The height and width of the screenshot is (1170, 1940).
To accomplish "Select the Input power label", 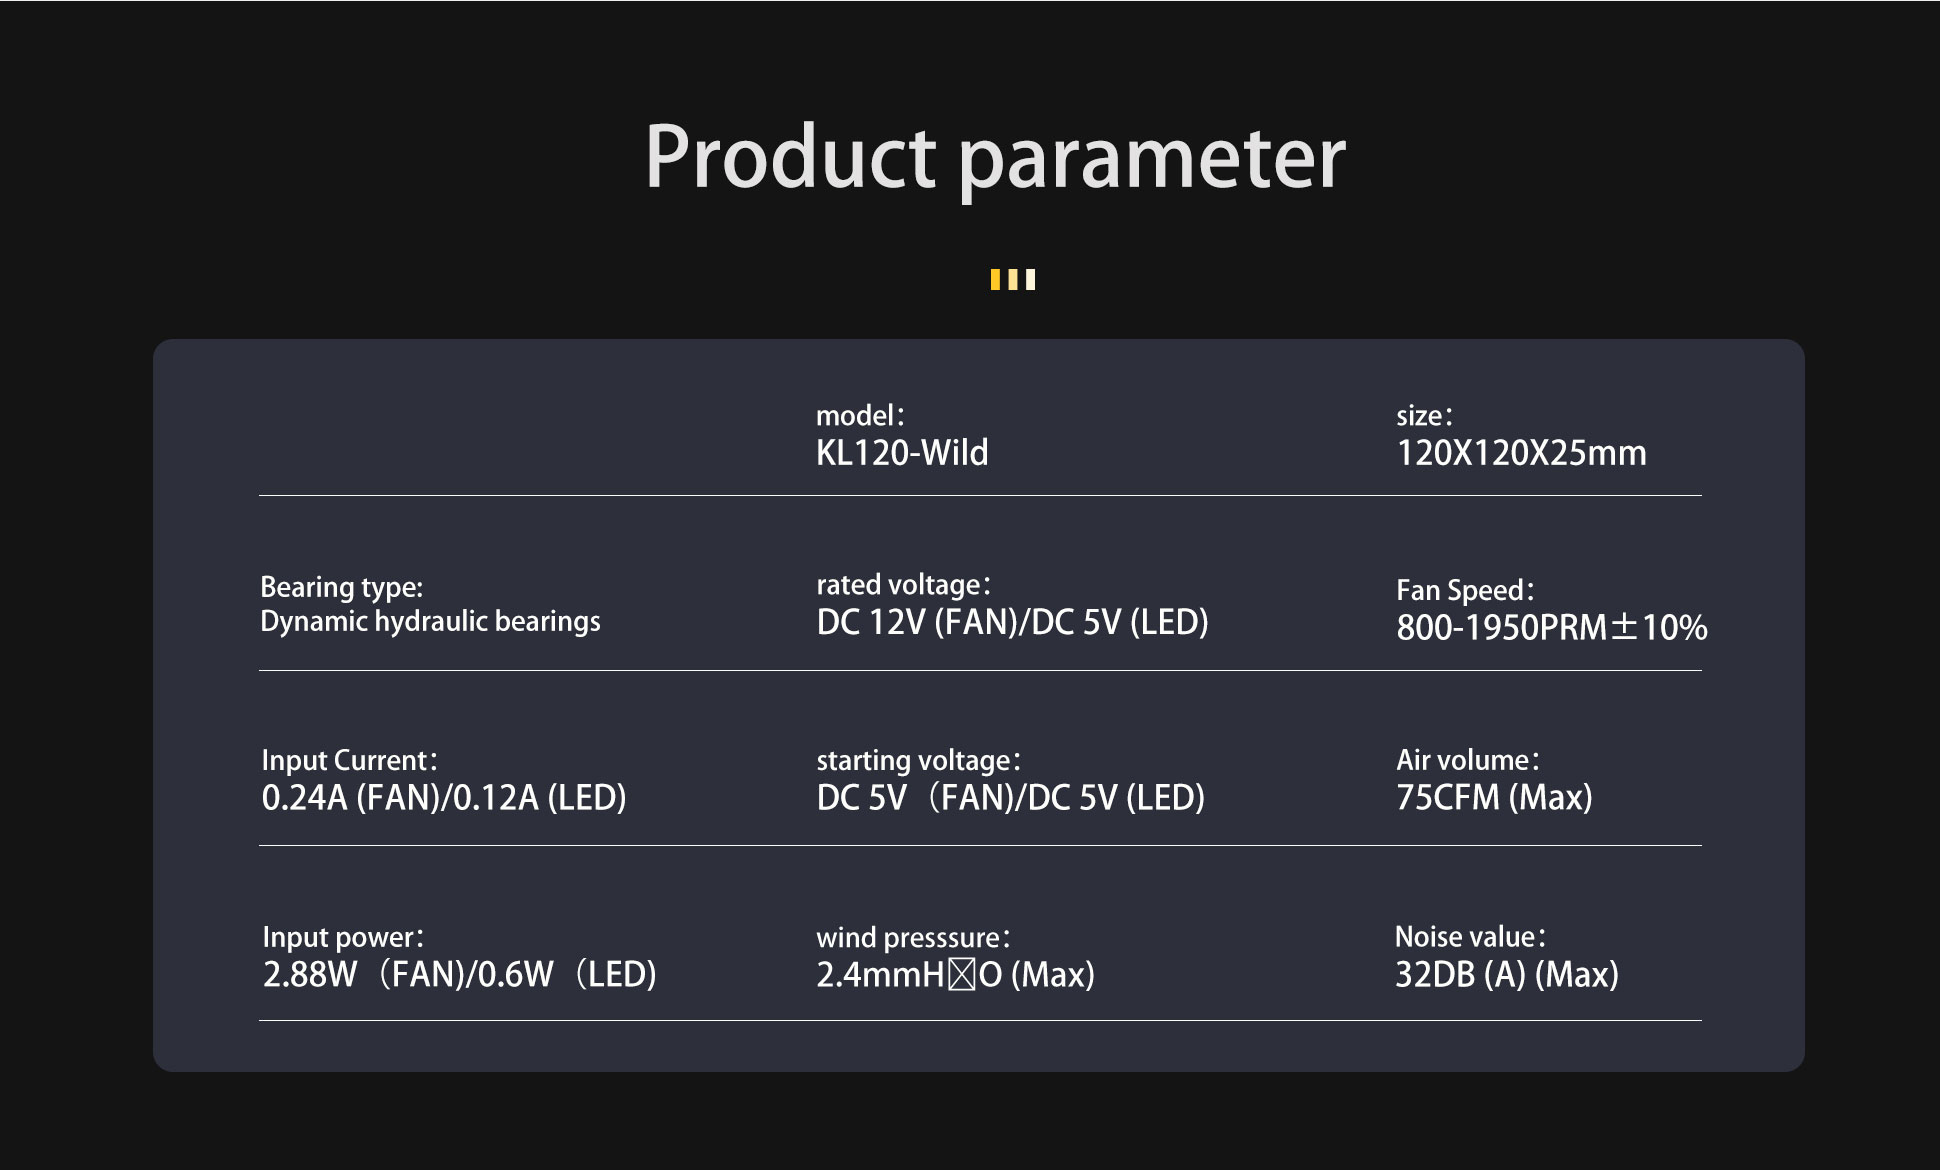I will point(343,937).
